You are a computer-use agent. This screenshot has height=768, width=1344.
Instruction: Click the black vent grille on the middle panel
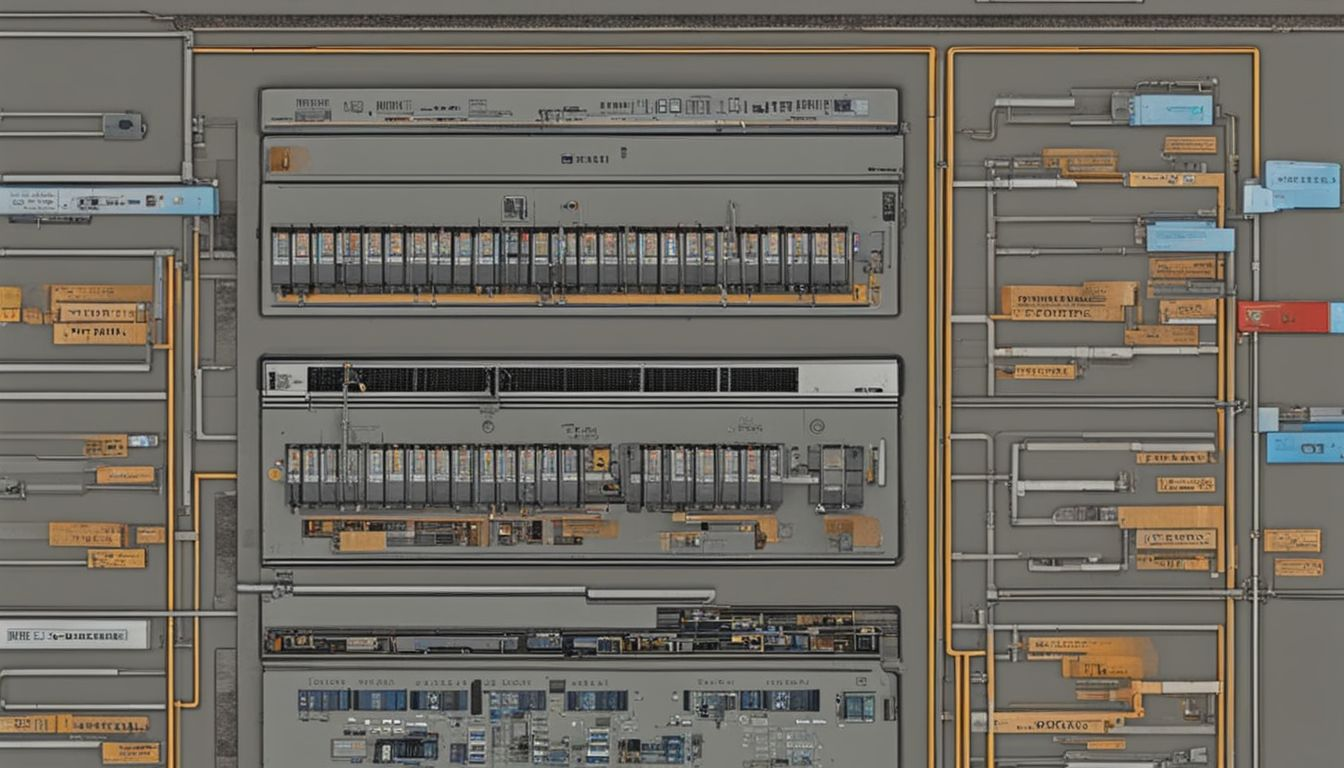(x=552, y=379)
